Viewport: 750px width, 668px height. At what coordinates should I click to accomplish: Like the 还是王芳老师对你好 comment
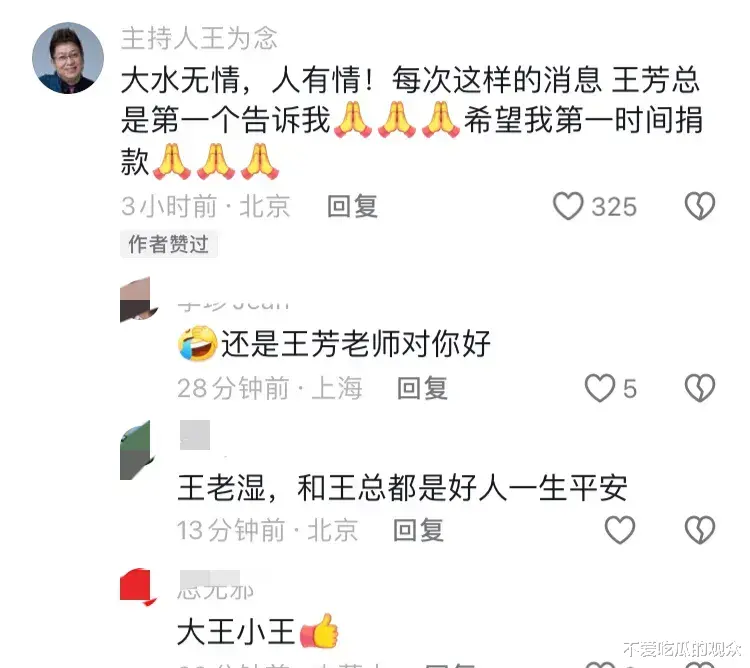600,387
